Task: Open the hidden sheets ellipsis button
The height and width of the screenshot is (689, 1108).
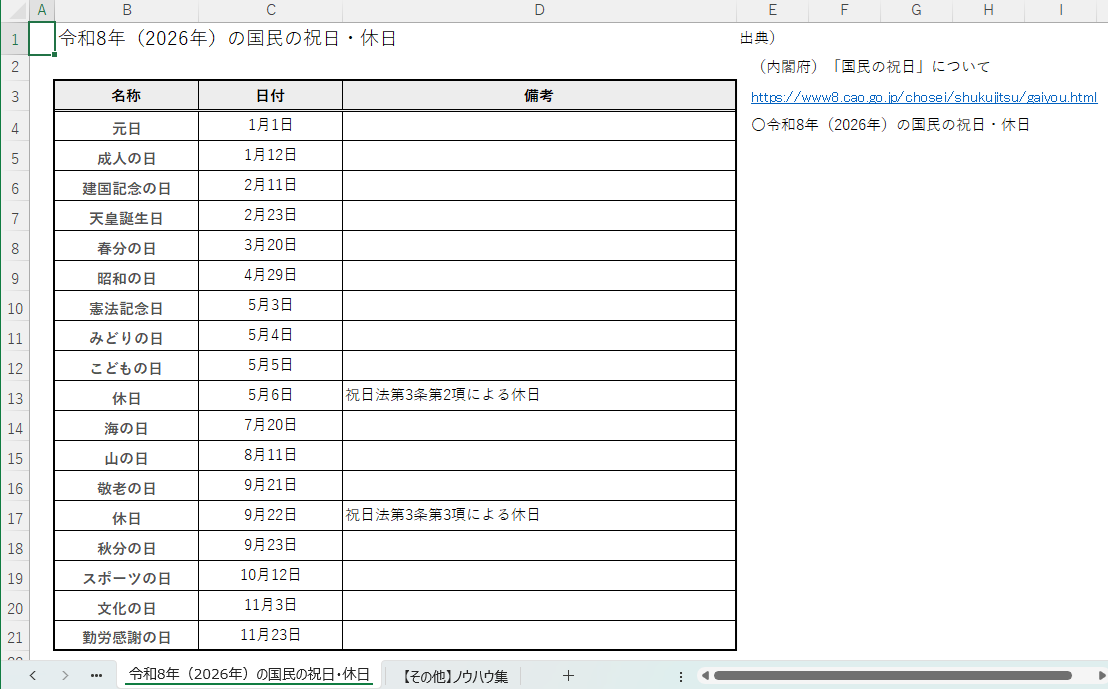Action: (x=96, y=676)
